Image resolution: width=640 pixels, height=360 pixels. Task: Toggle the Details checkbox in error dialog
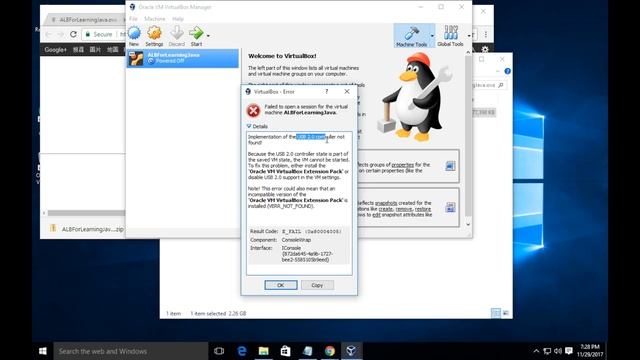[249, 126]
